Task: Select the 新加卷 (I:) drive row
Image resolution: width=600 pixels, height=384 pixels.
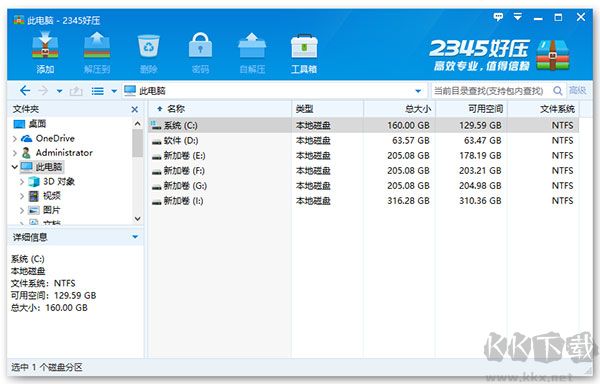Action: (x=364, y=201)
